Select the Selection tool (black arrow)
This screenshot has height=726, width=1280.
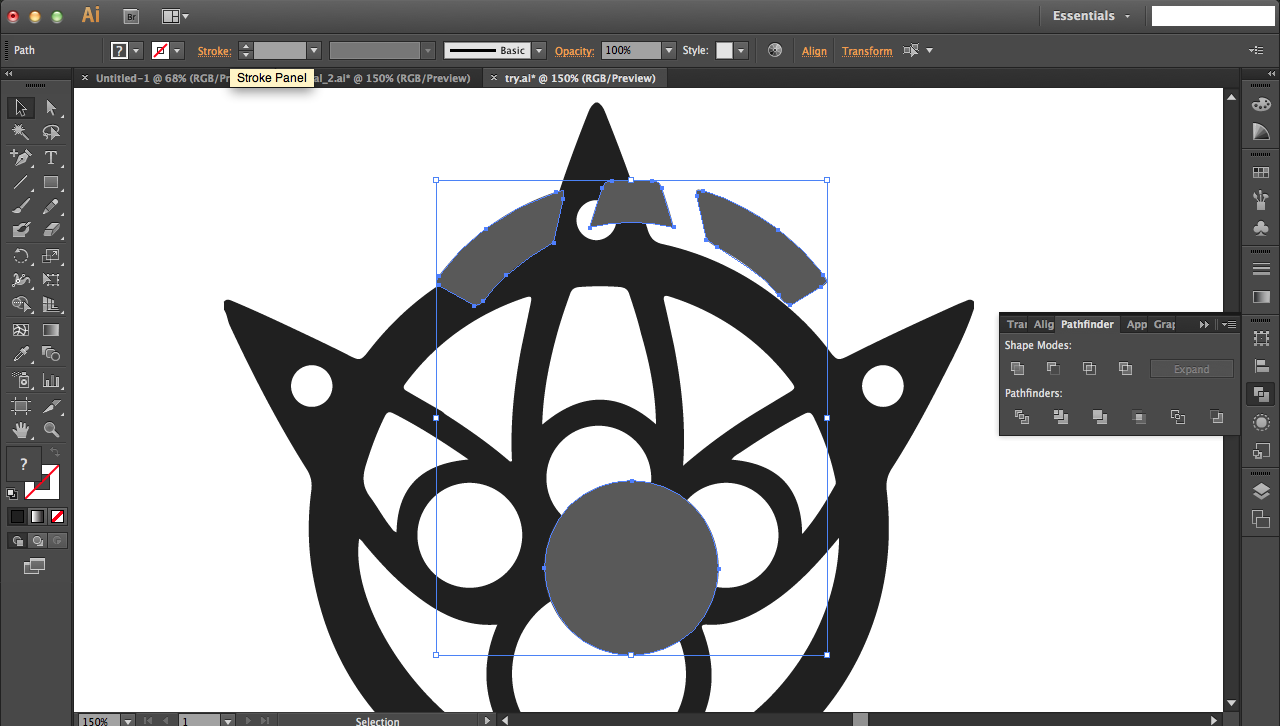pyautogui.click(x=20, y=108)
